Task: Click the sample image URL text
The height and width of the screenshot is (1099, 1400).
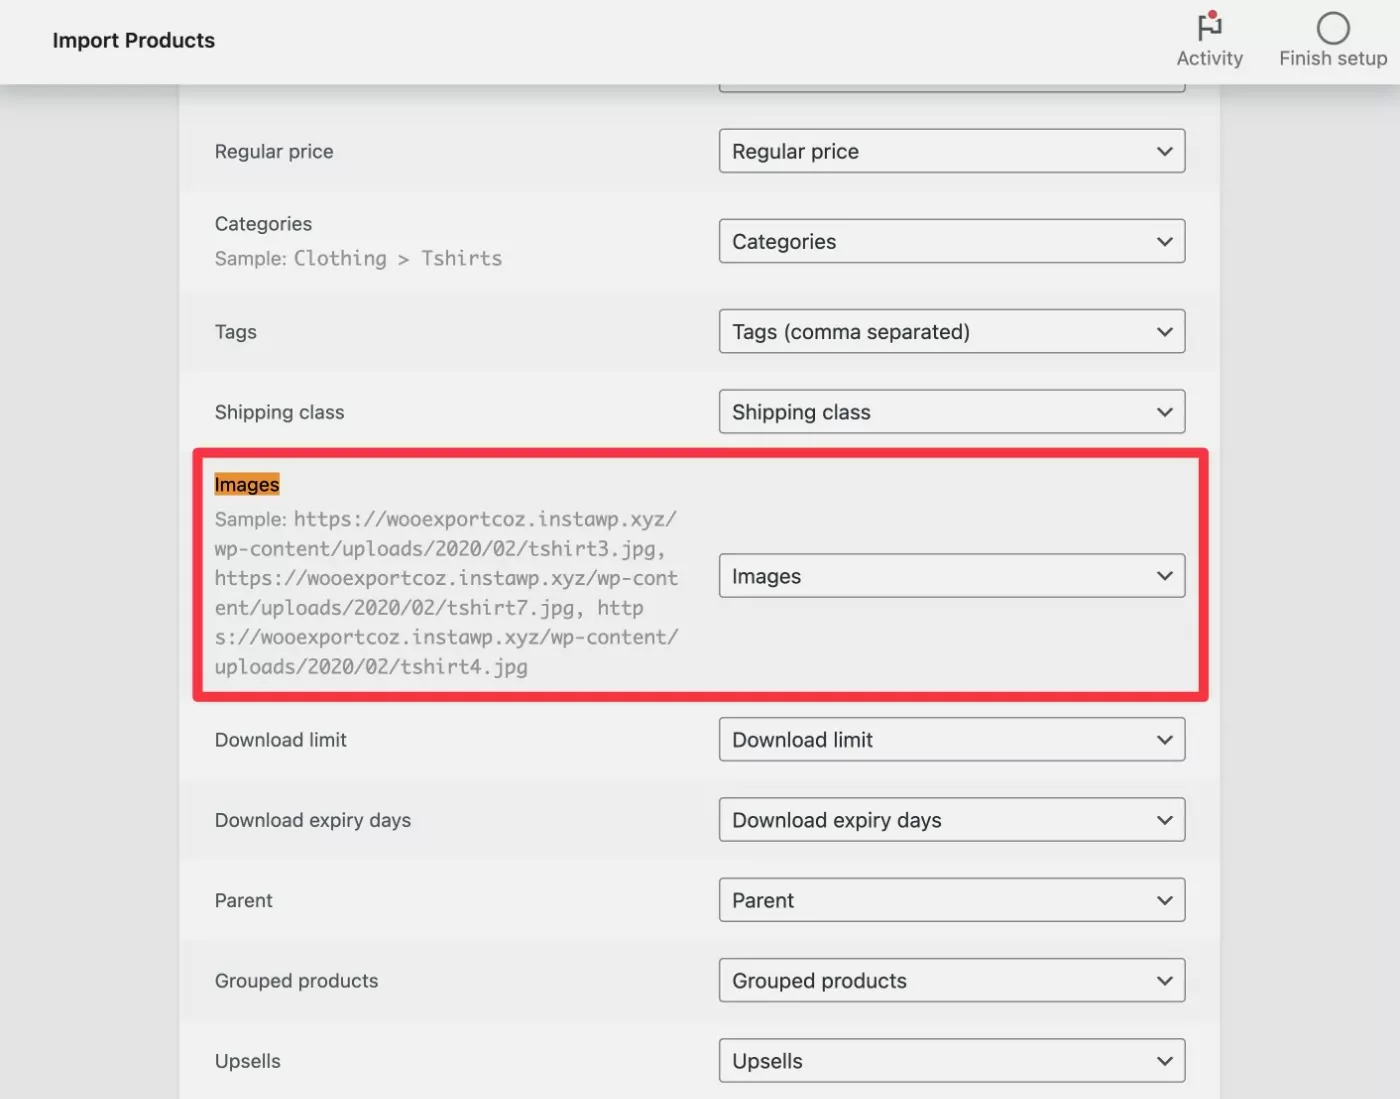Action: [x=446, y=593]
